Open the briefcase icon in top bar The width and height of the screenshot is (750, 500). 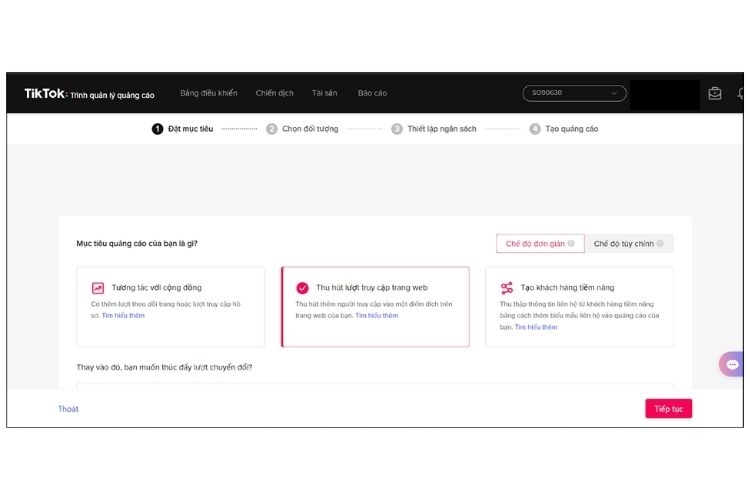tap(715, 93)
